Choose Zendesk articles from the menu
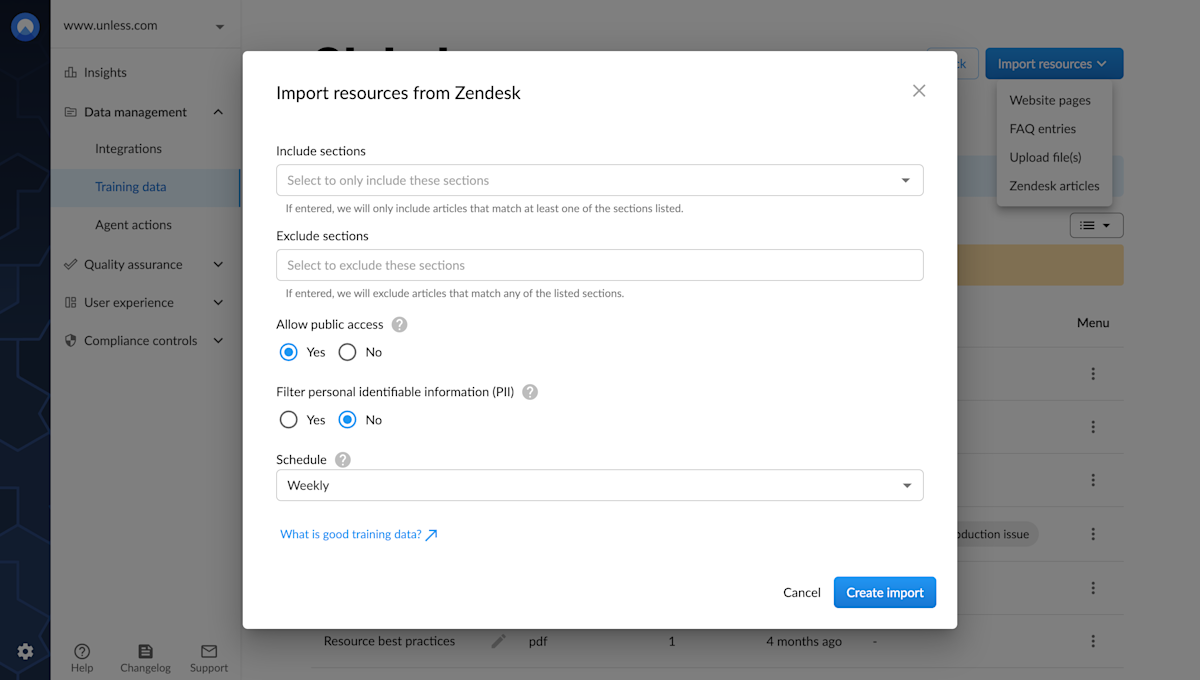The height and width of the screenshot is (680, 1200). coord(1054,185)
